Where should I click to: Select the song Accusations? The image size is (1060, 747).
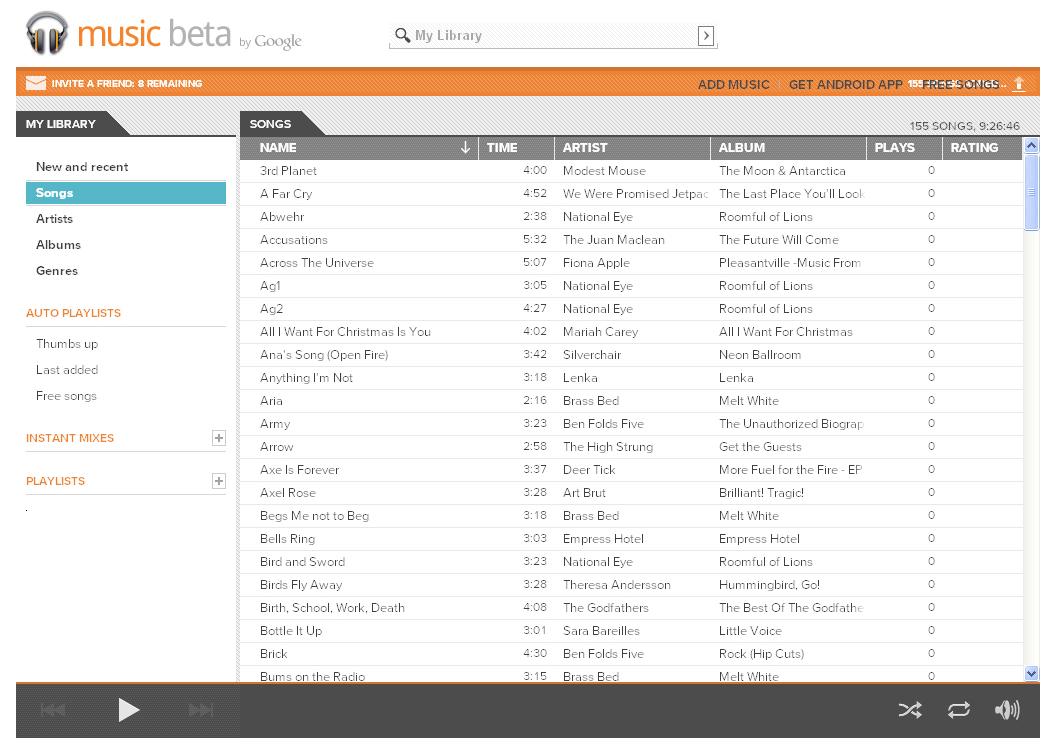[293, 240]
